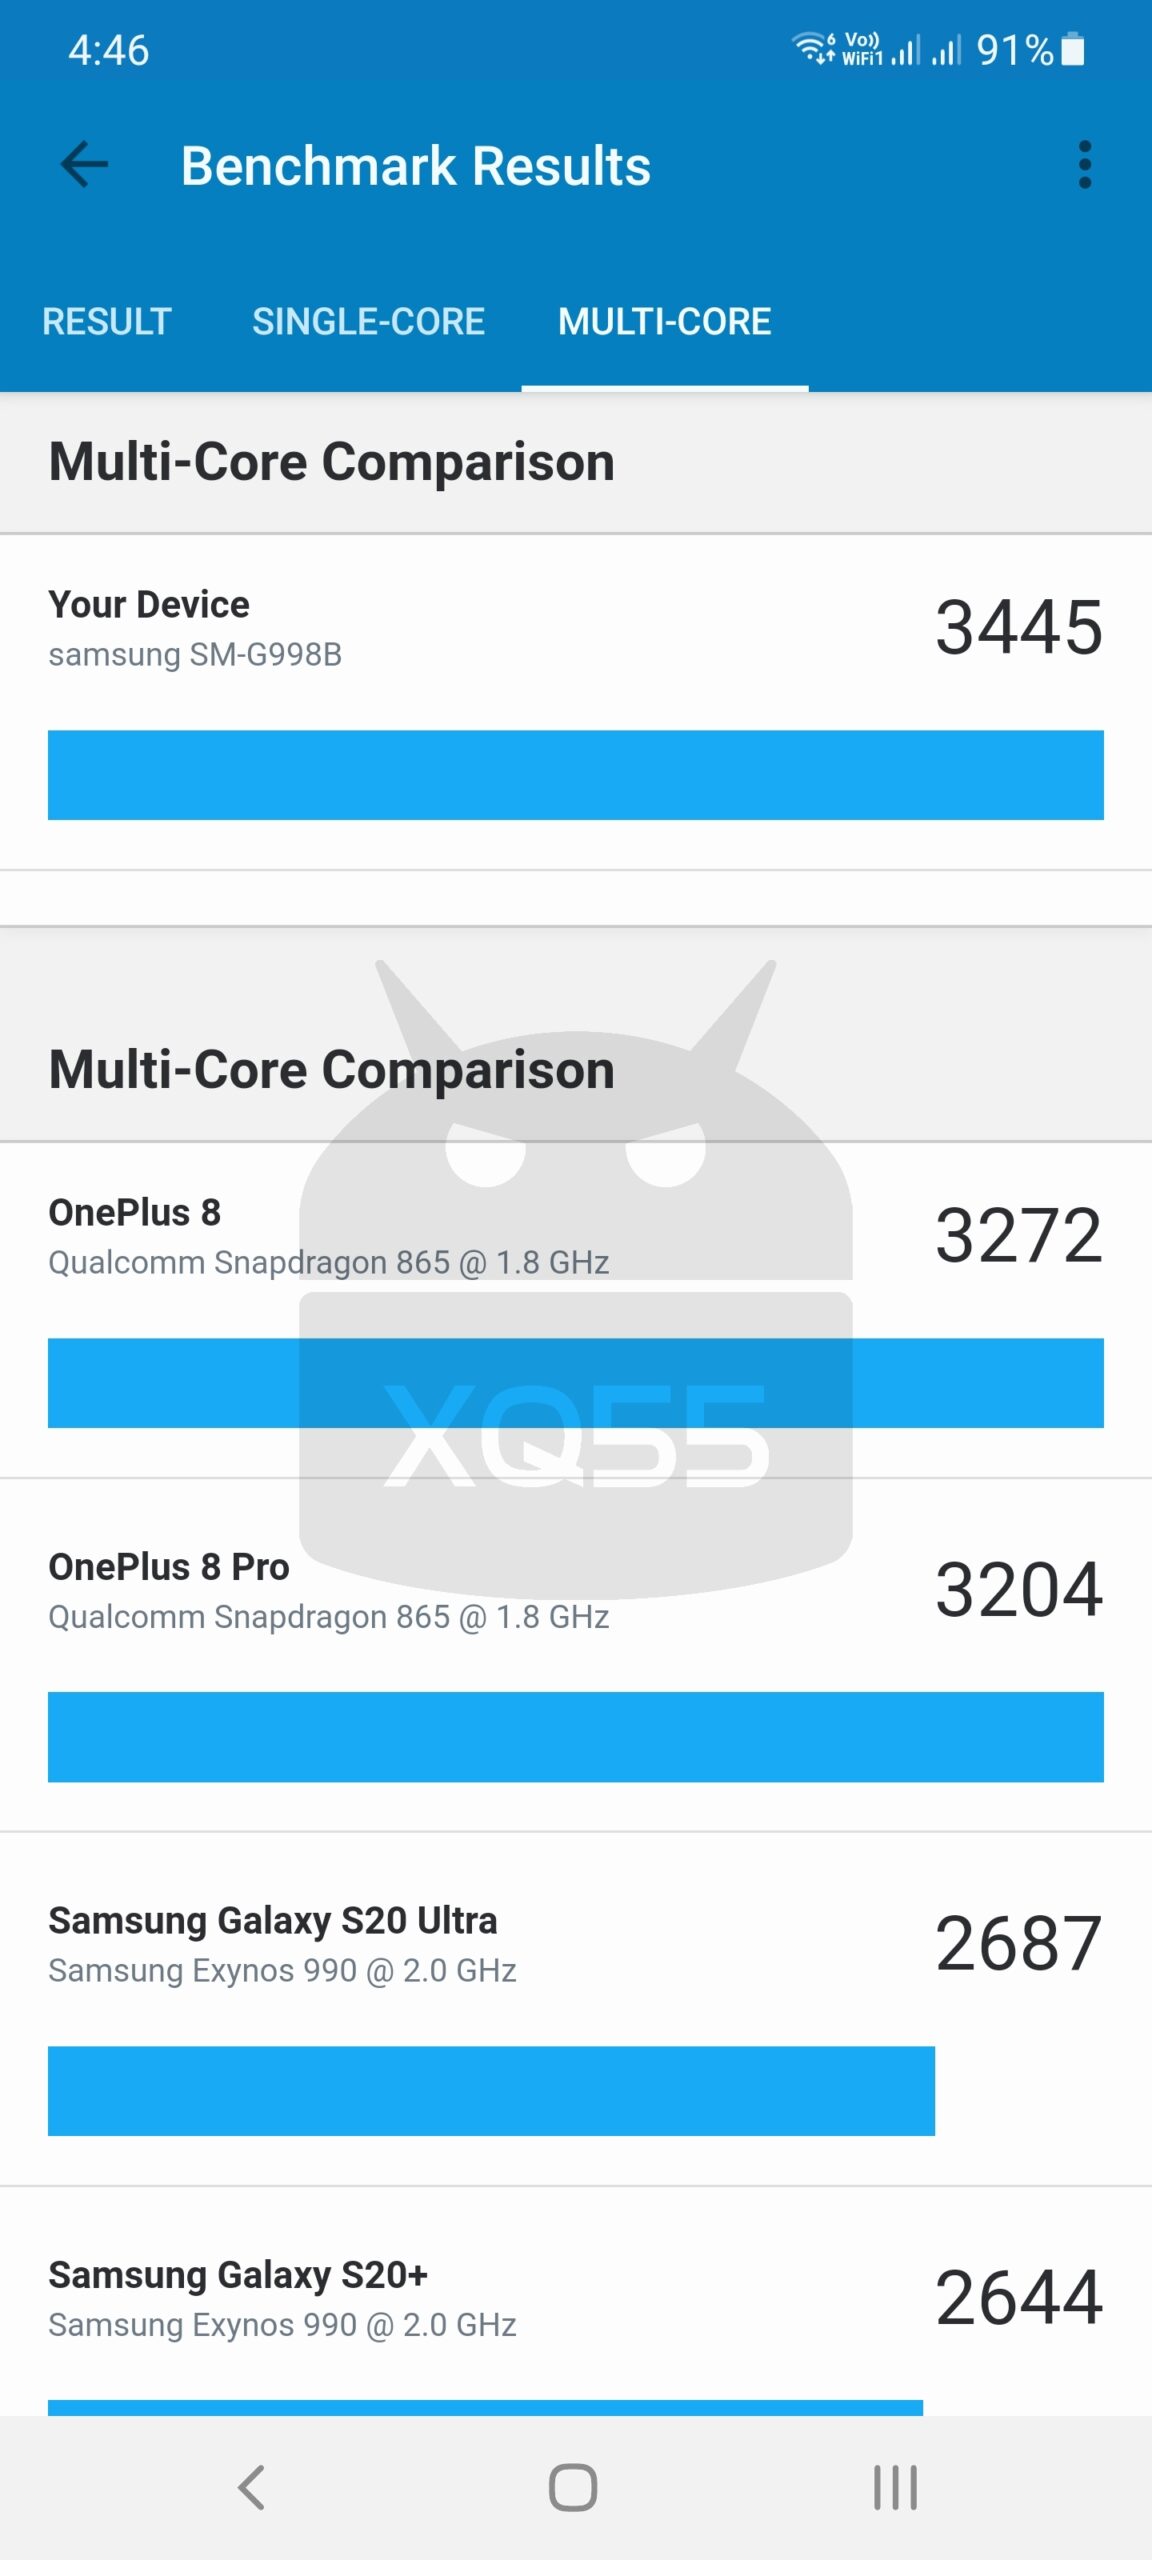The width and height of the screenshot is (1152, 2560).
Task: Tap the Galaxy S20 Ultra score bar
Action: pyautogui.click(x=491, y=2091)
